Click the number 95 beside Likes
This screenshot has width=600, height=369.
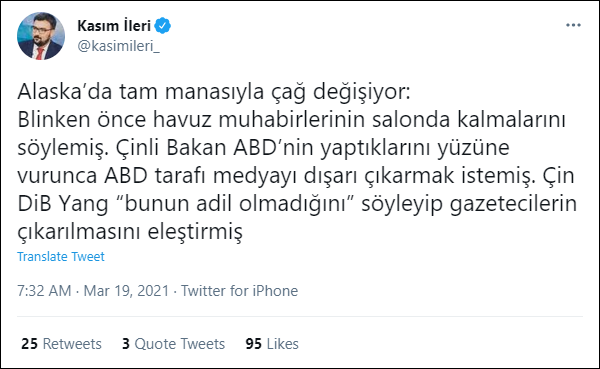[254, 344]
